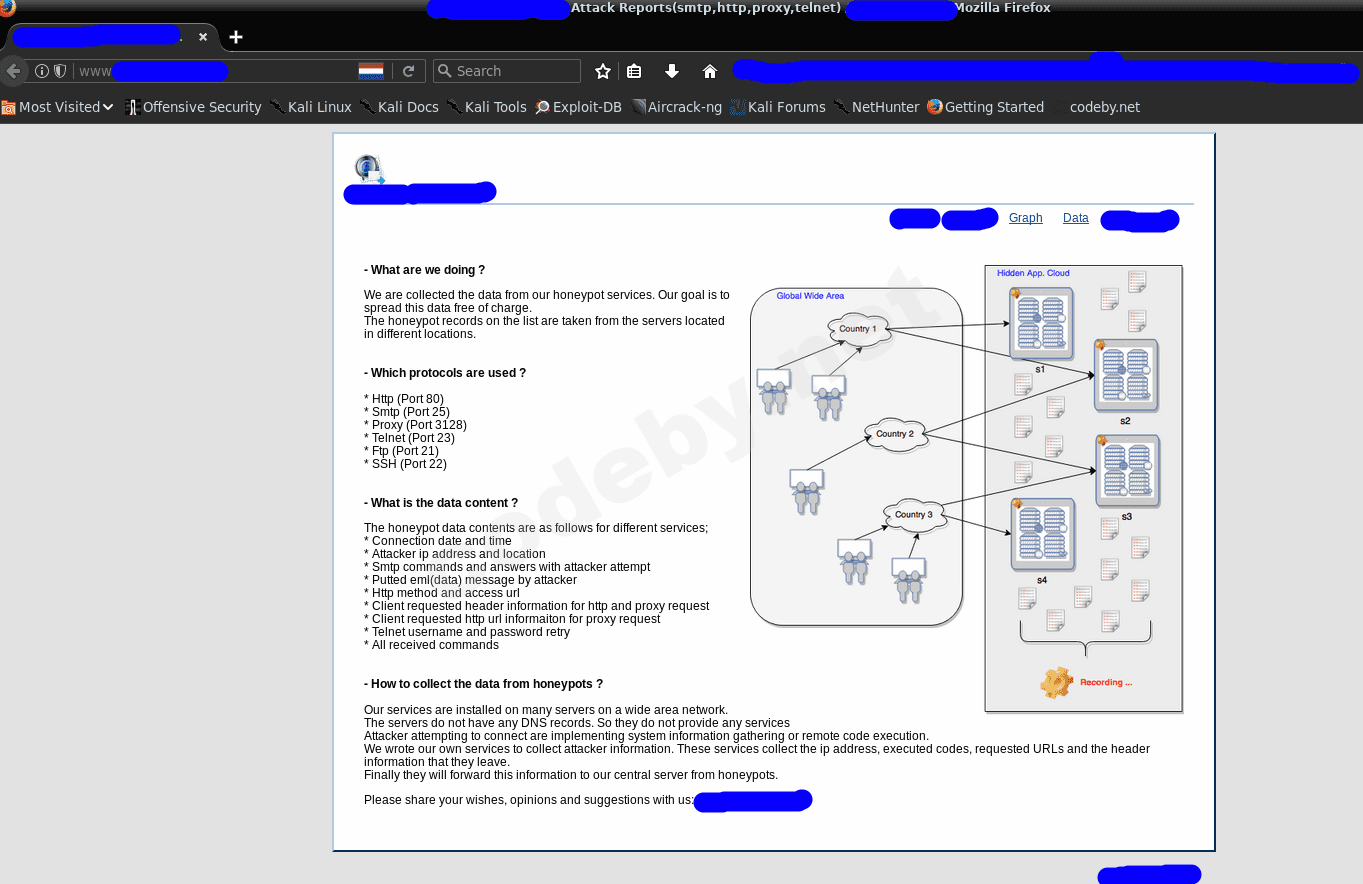Open the Kali Forums bookmark
1363x884 pixels.
point(778,107)
